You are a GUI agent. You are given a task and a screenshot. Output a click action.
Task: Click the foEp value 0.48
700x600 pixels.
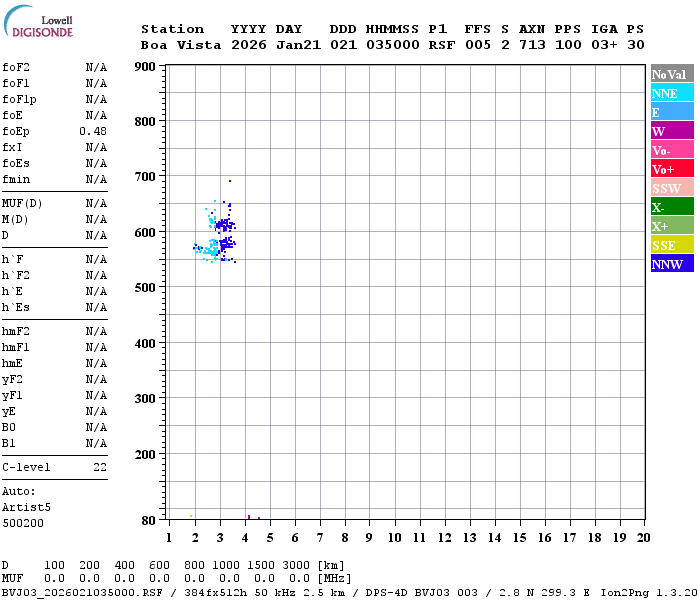pyautogui.click(x=93, y=131)
